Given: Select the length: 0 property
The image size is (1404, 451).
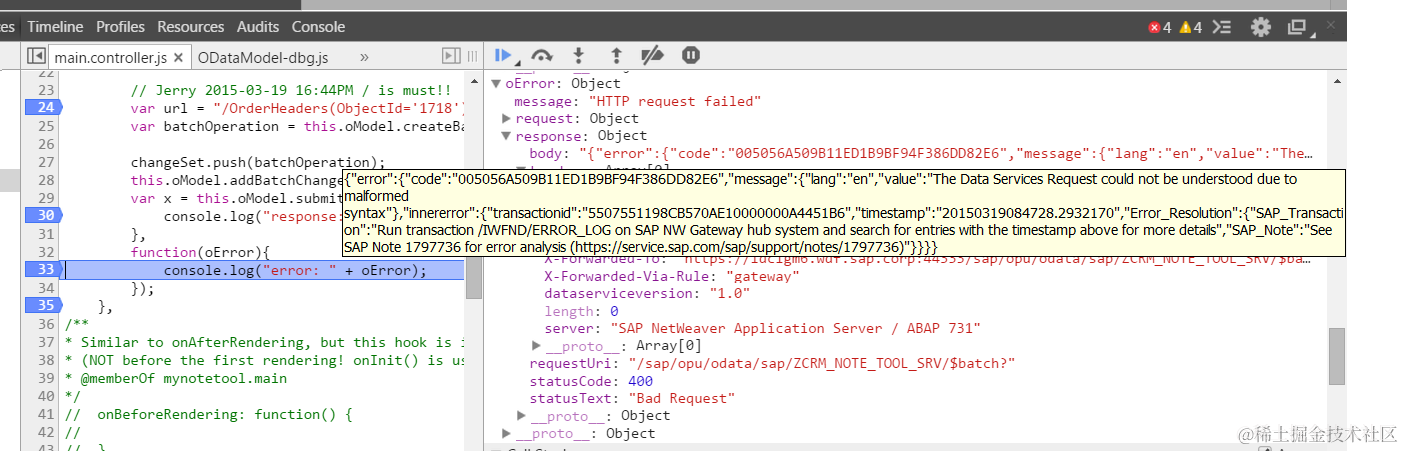Looking at the screenshot, I should pyautogui.click(x=582, y=311).
